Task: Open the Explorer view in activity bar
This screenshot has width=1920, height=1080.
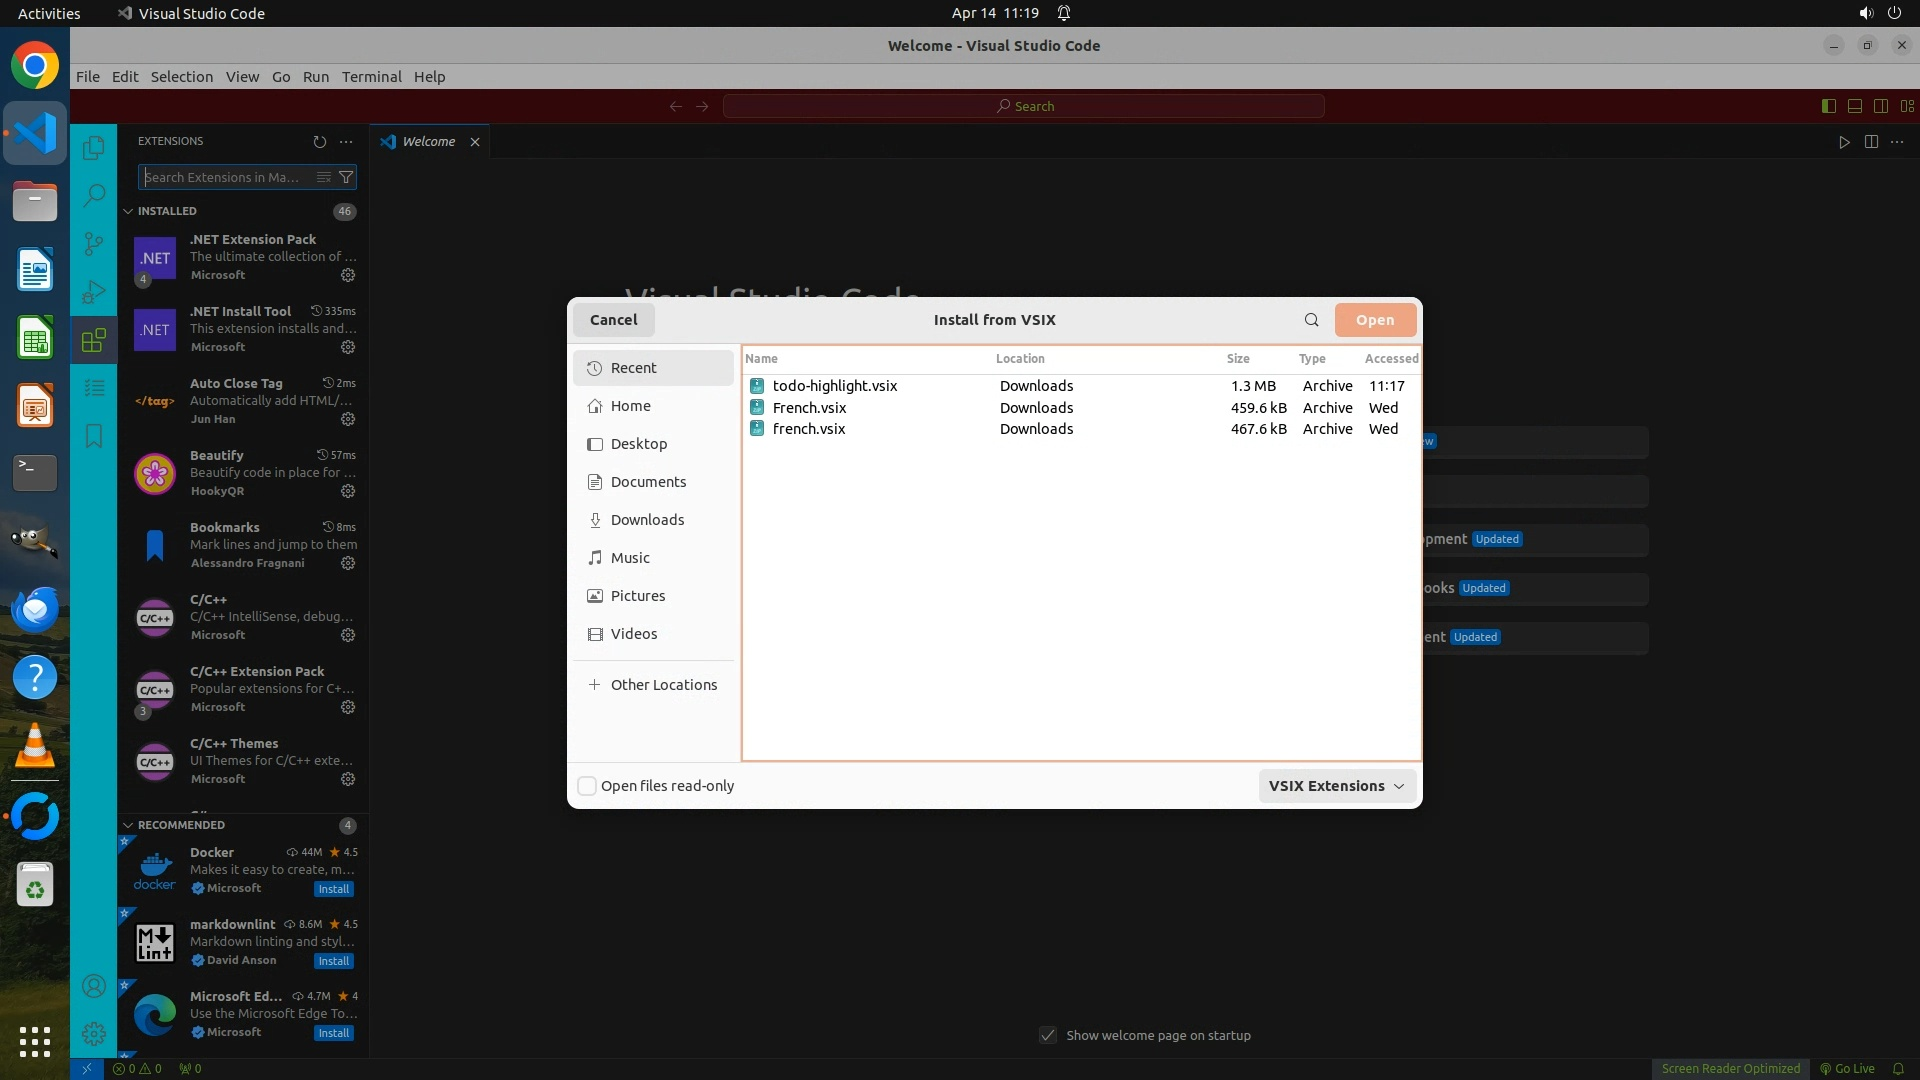Action: pyautogui.click(x=93, y=148)
